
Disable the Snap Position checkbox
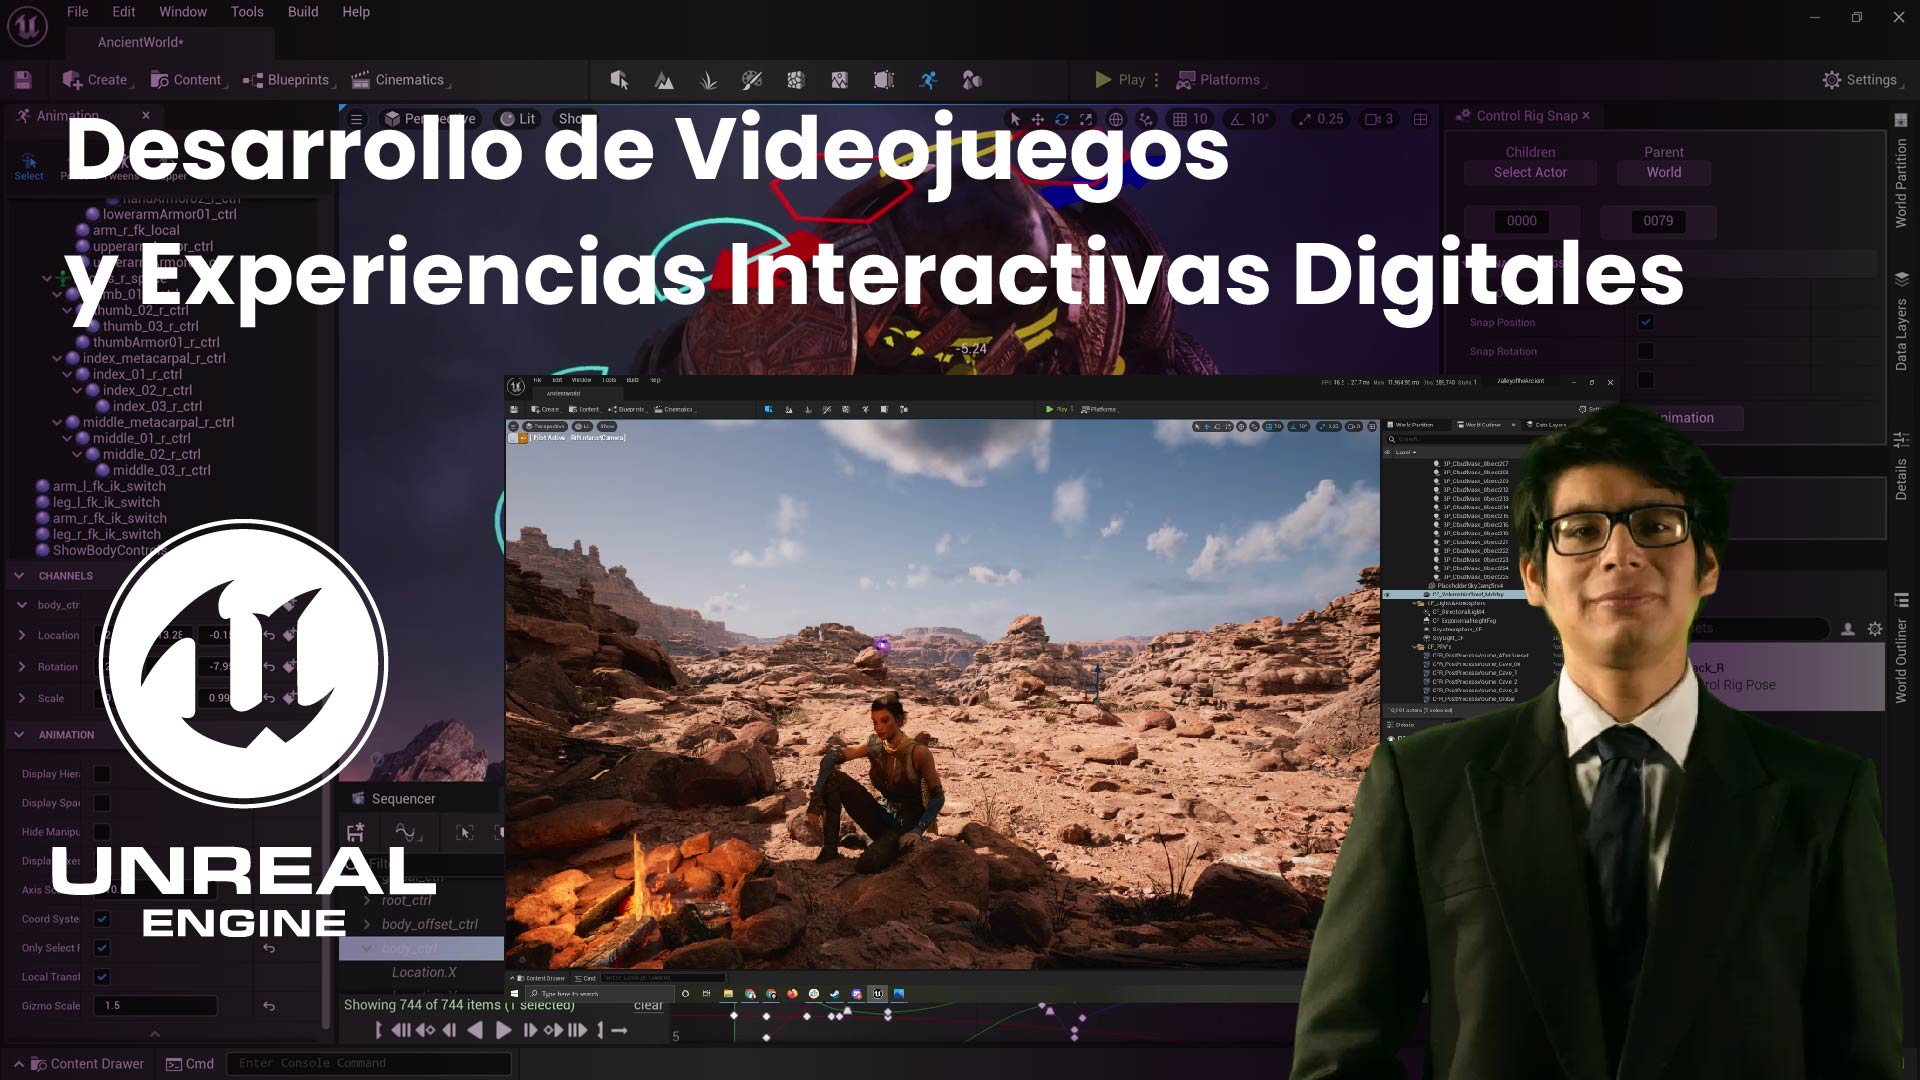1645,322
